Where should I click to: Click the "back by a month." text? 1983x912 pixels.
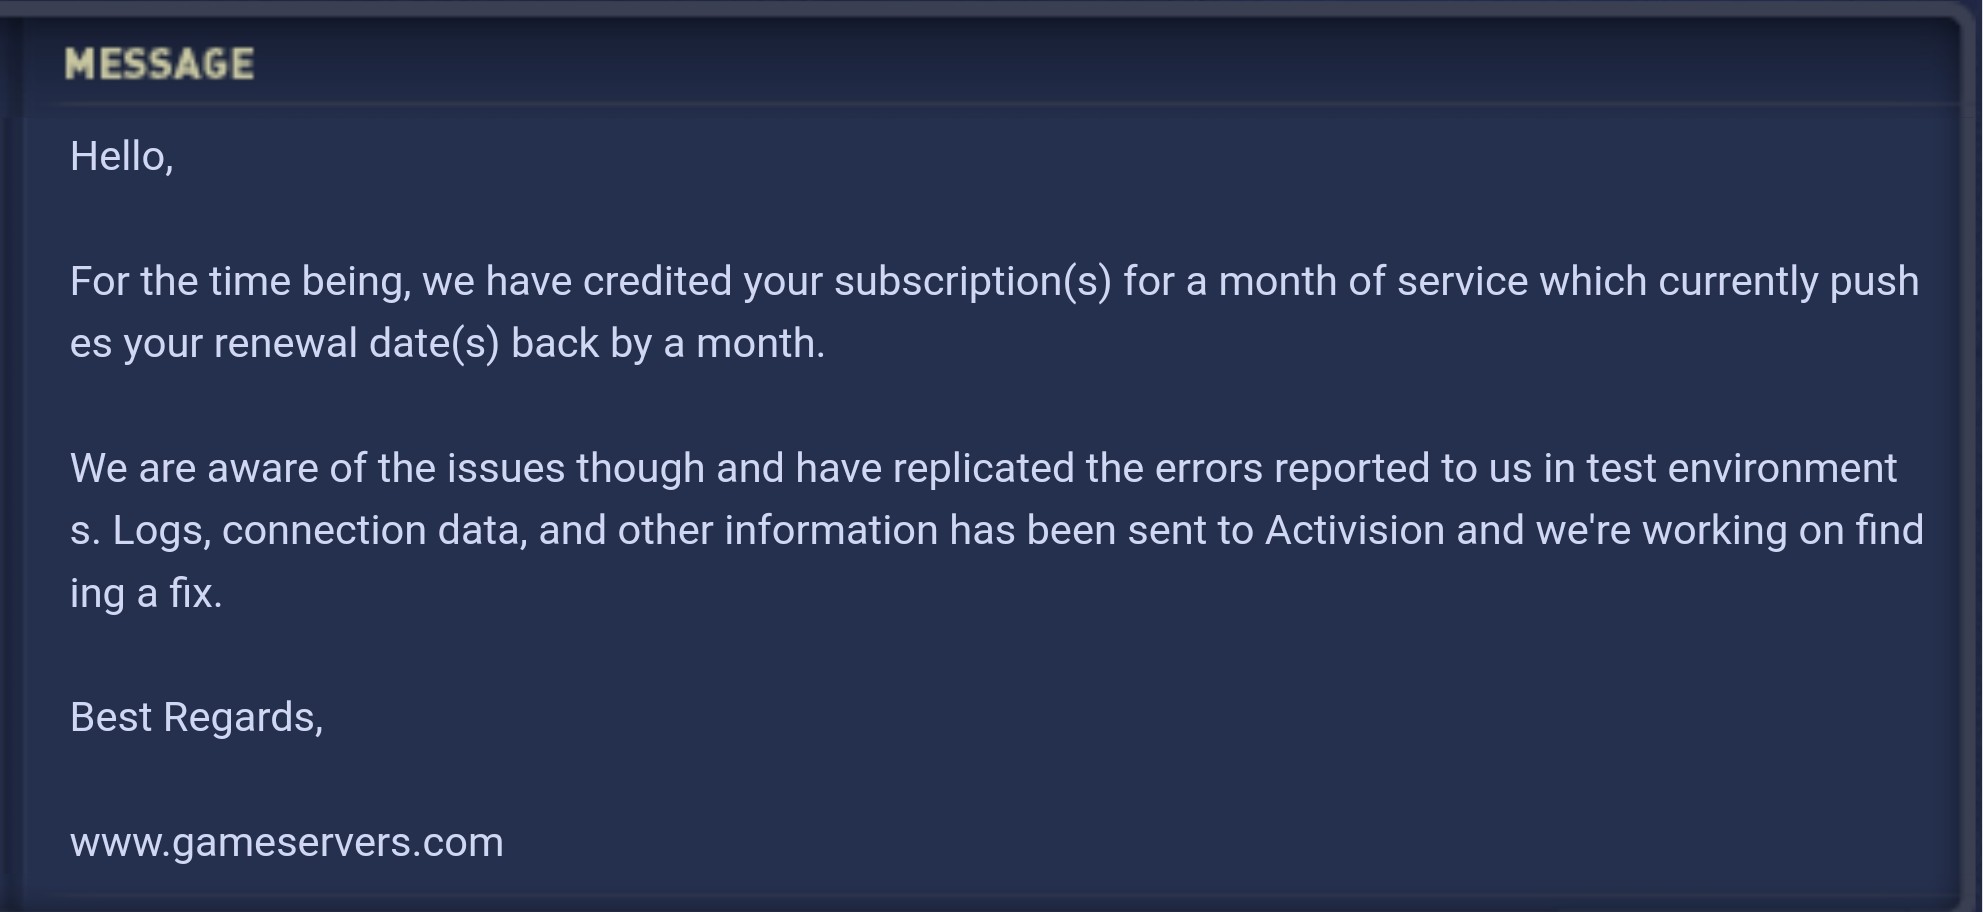click(667, 344)
